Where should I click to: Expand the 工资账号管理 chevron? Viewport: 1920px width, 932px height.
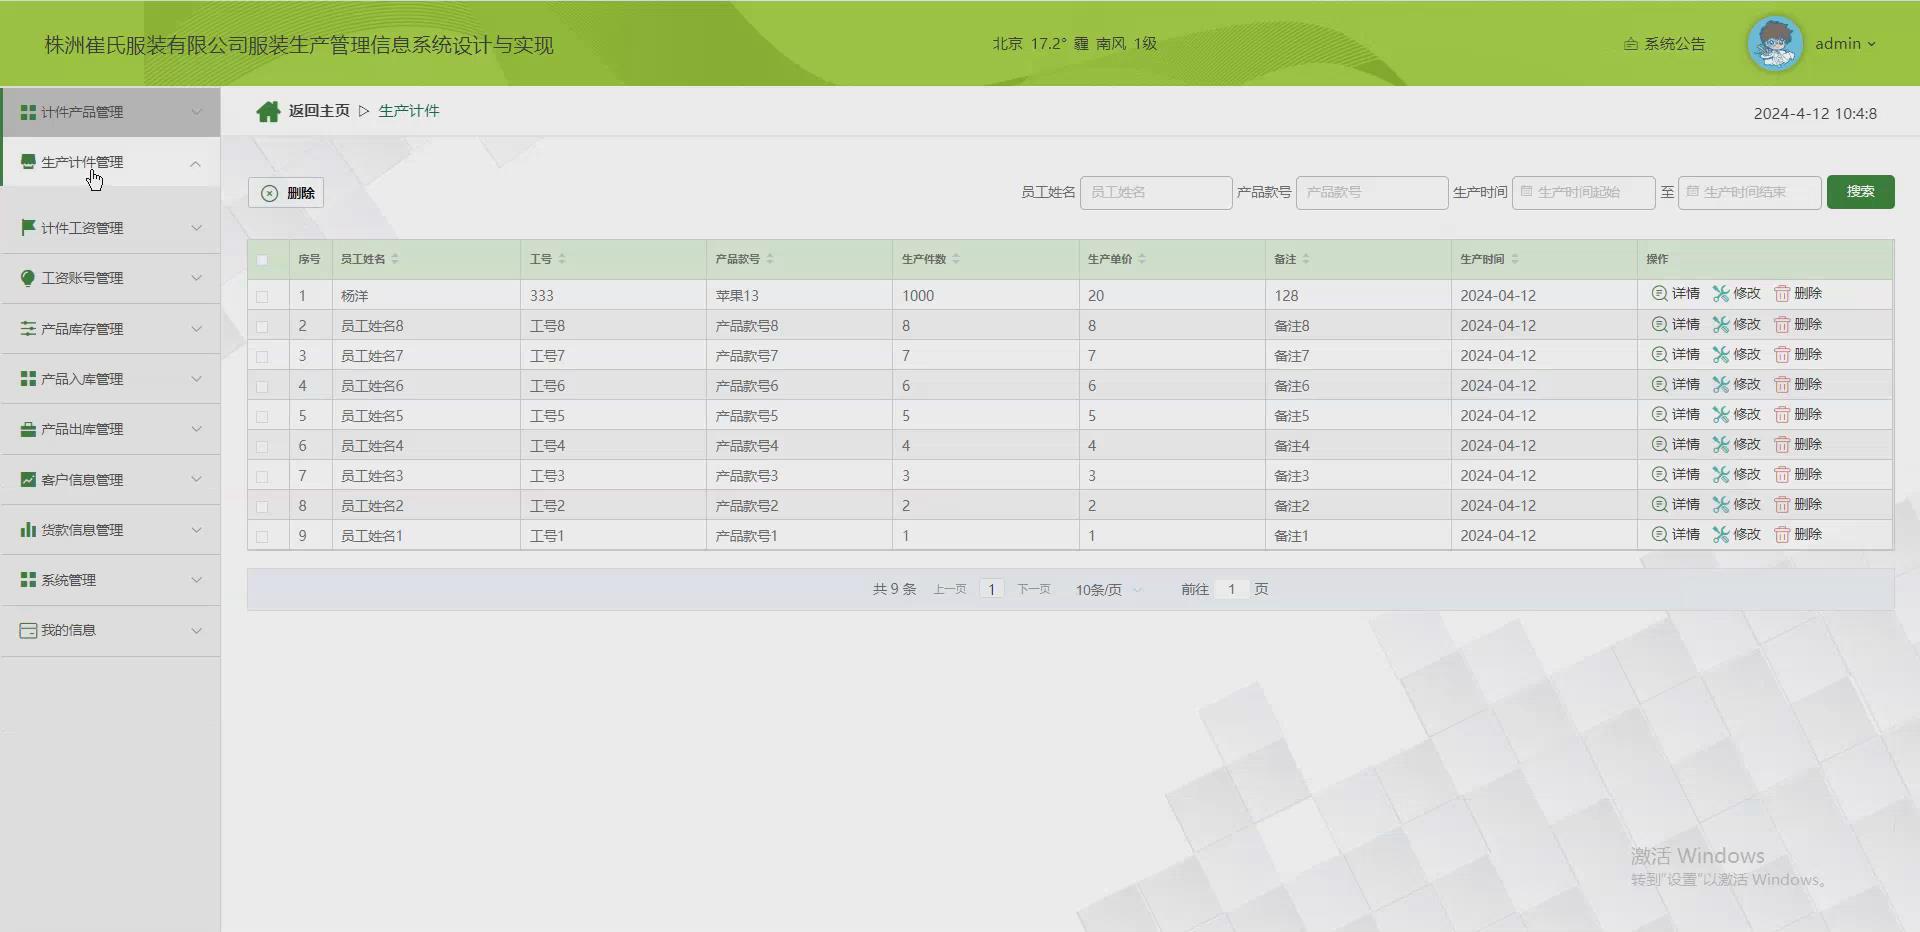coord(196,278)
